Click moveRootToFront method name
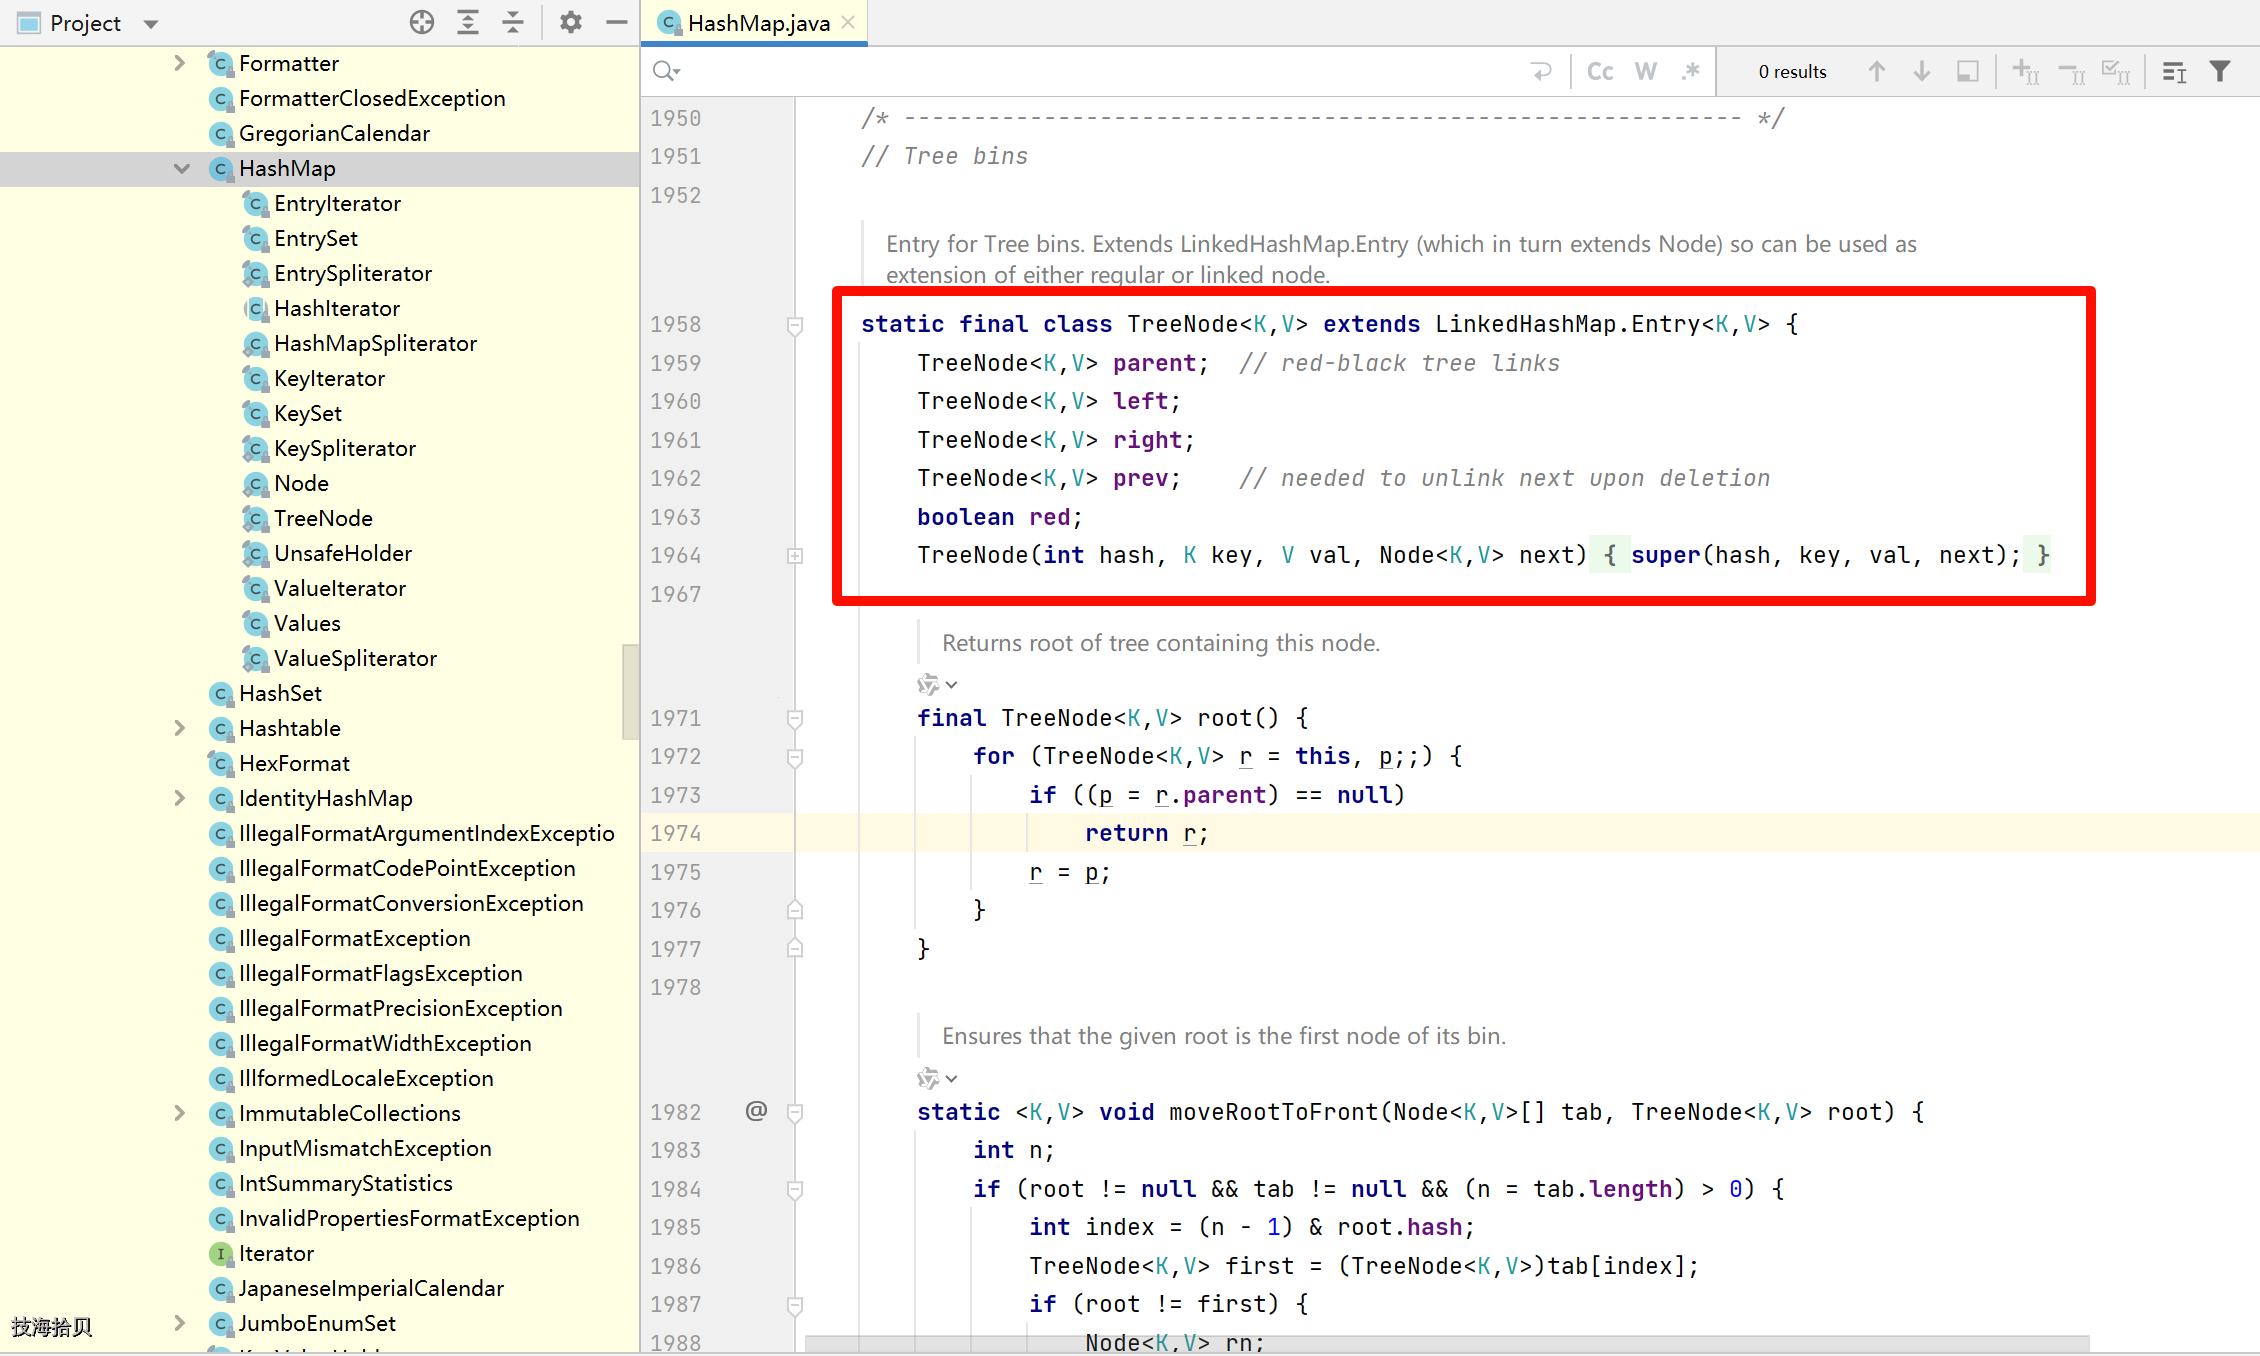This screenshot has width=2260, height=1356. point(1274,1112)
